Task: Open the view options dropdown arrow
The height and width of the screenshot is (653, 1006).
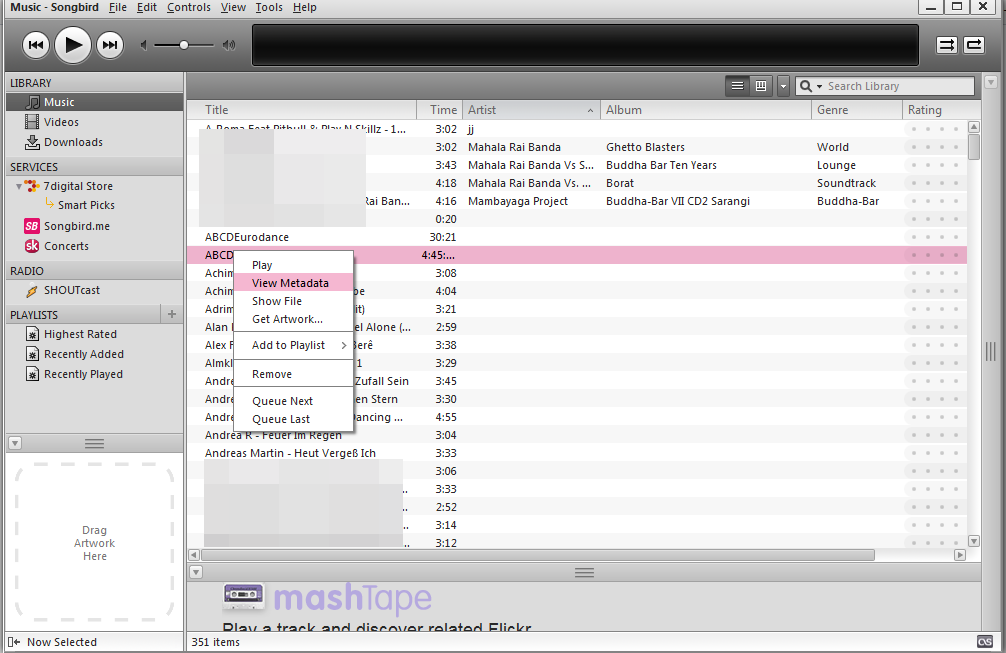Action: 783,86
